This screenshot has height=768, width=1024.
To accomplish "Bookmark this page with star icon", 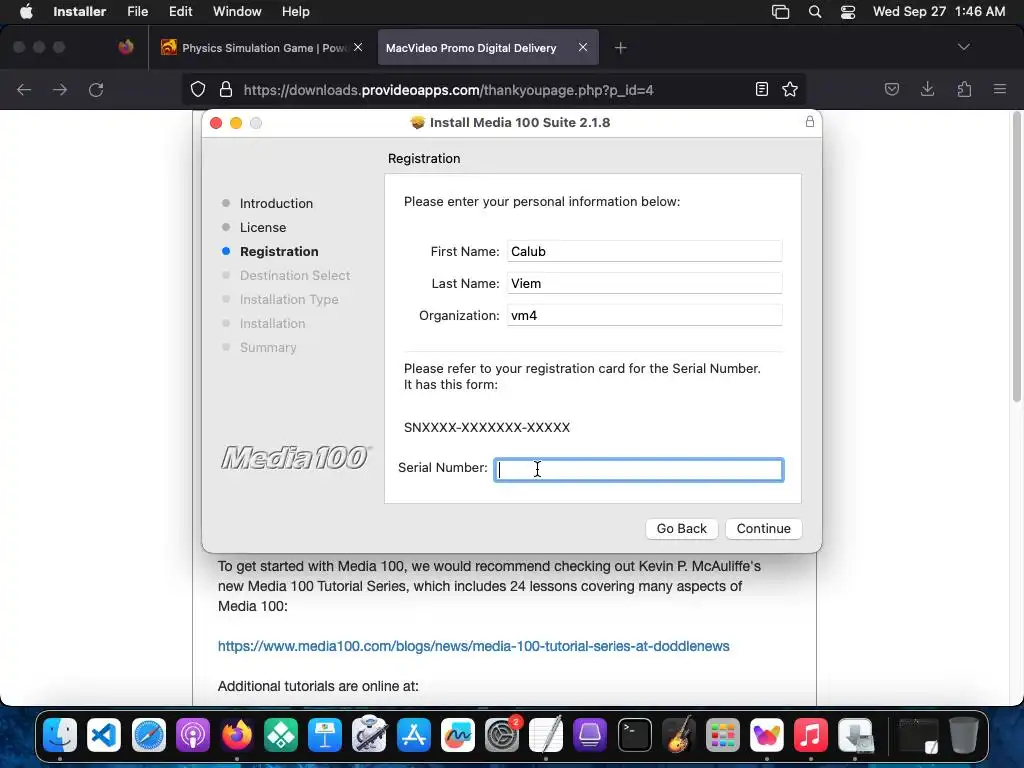I will coord(790,89).
